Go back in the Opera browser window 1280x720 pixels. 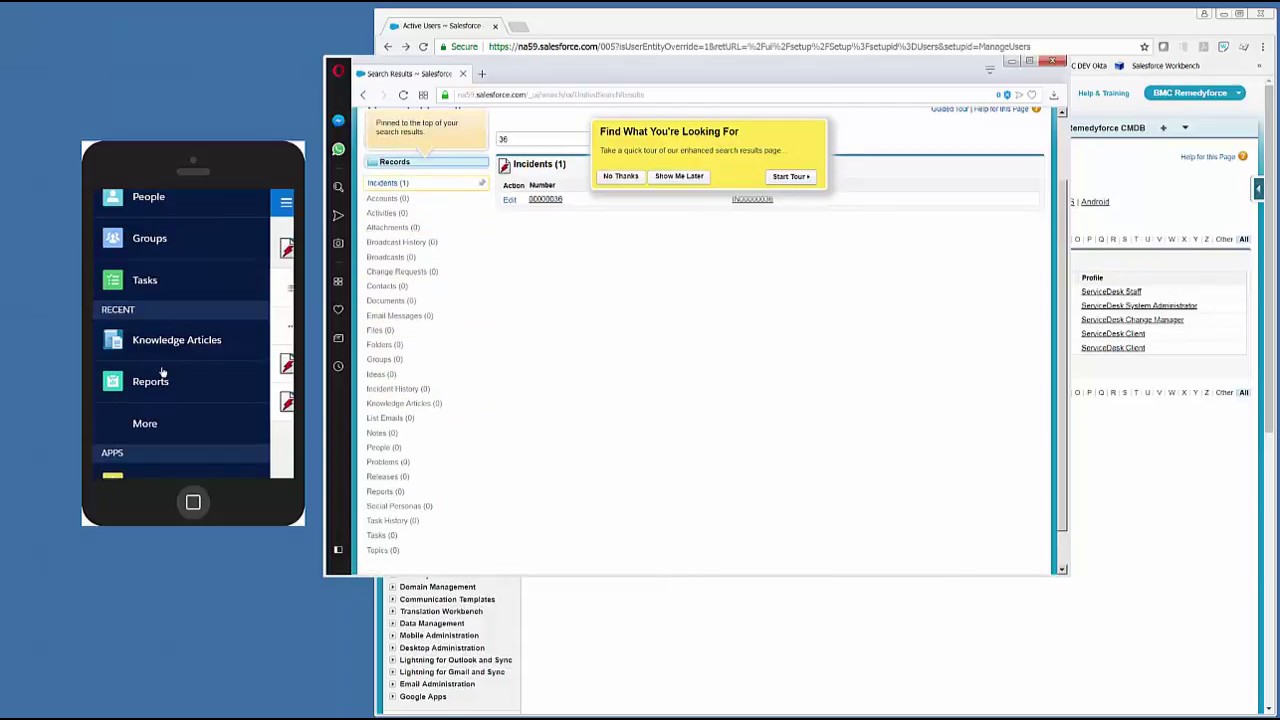pos(363,95)
